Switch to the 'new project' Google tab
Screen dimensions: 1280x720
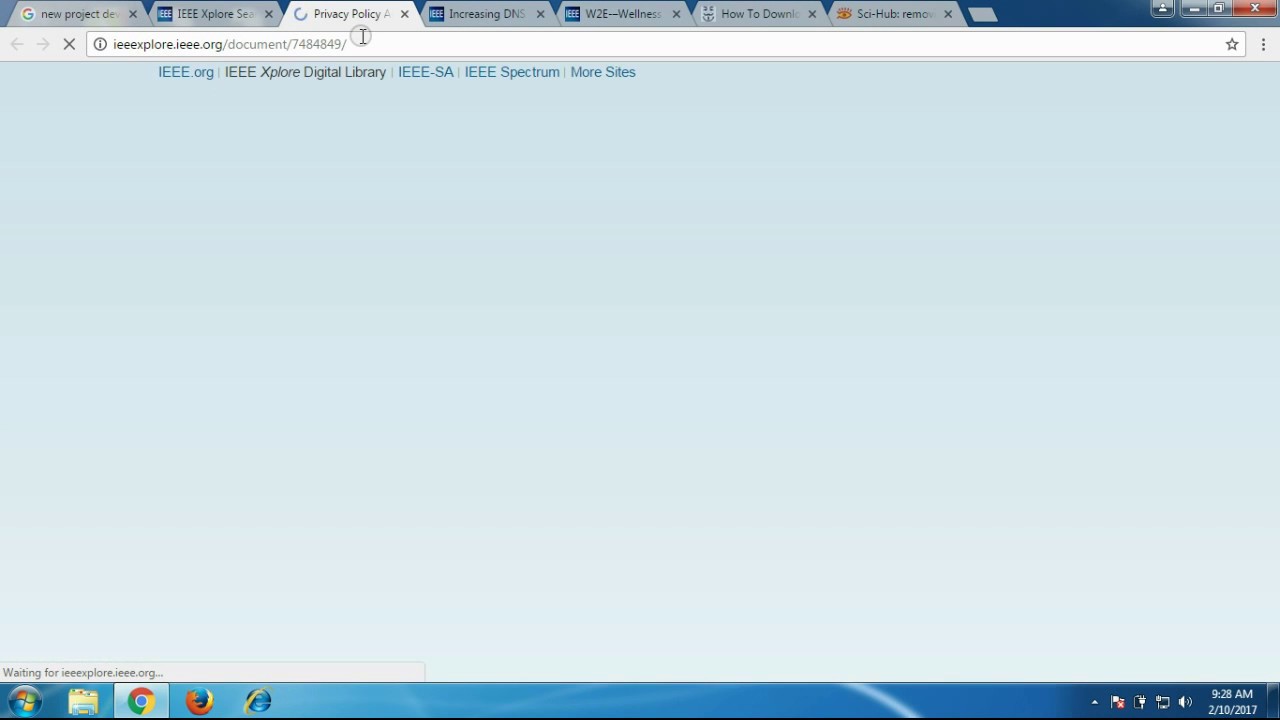pos(78,14)
